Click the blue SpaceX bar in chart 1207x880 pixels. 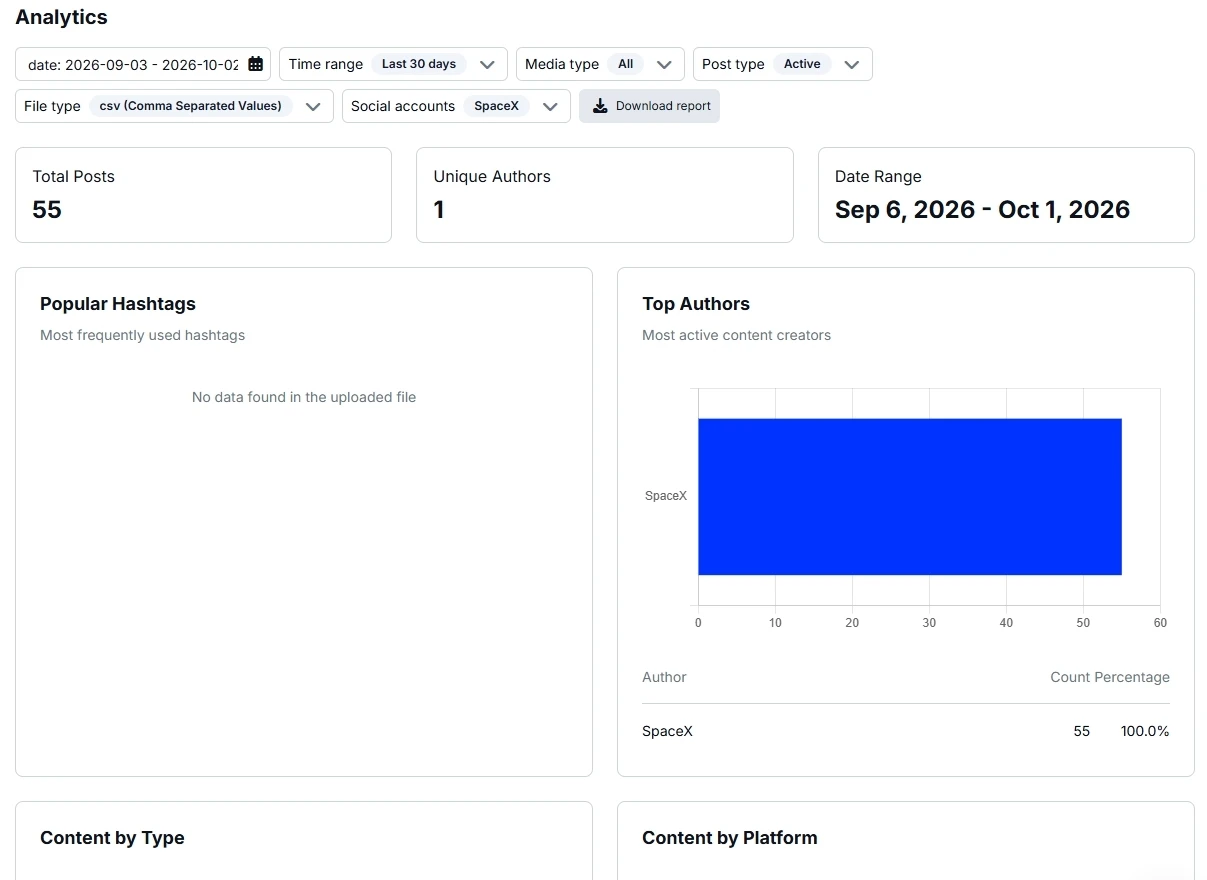tap(910, 497)
